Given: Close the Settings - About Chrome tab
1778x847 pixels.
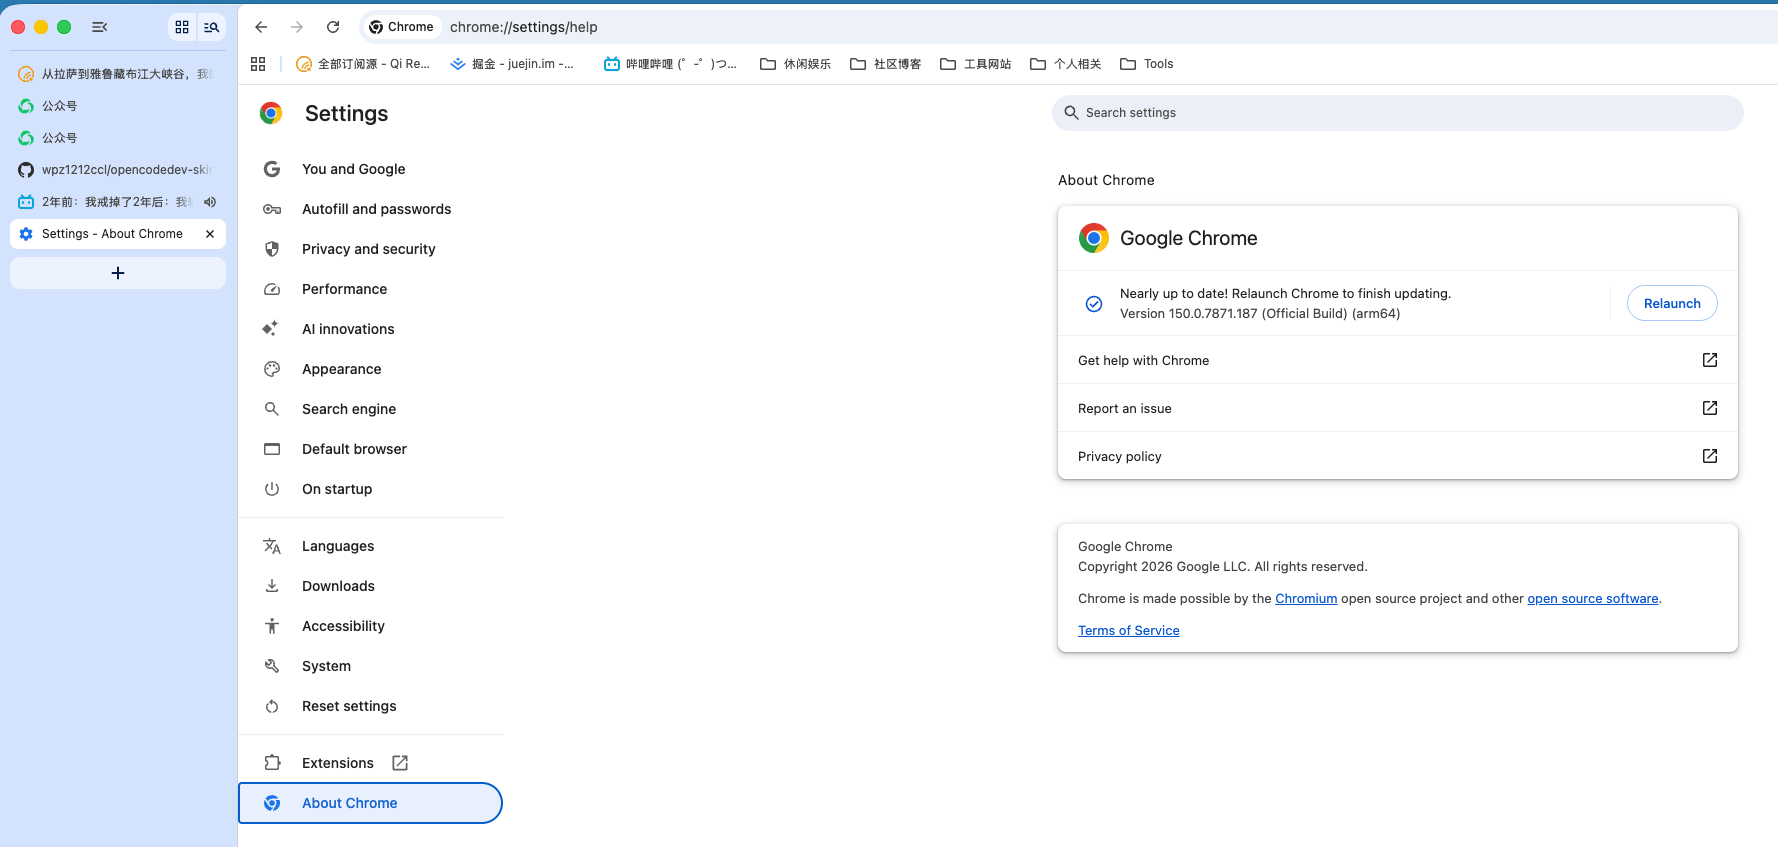Looking at the screenshot, I should pyautogui.click(x=210, y=234).
